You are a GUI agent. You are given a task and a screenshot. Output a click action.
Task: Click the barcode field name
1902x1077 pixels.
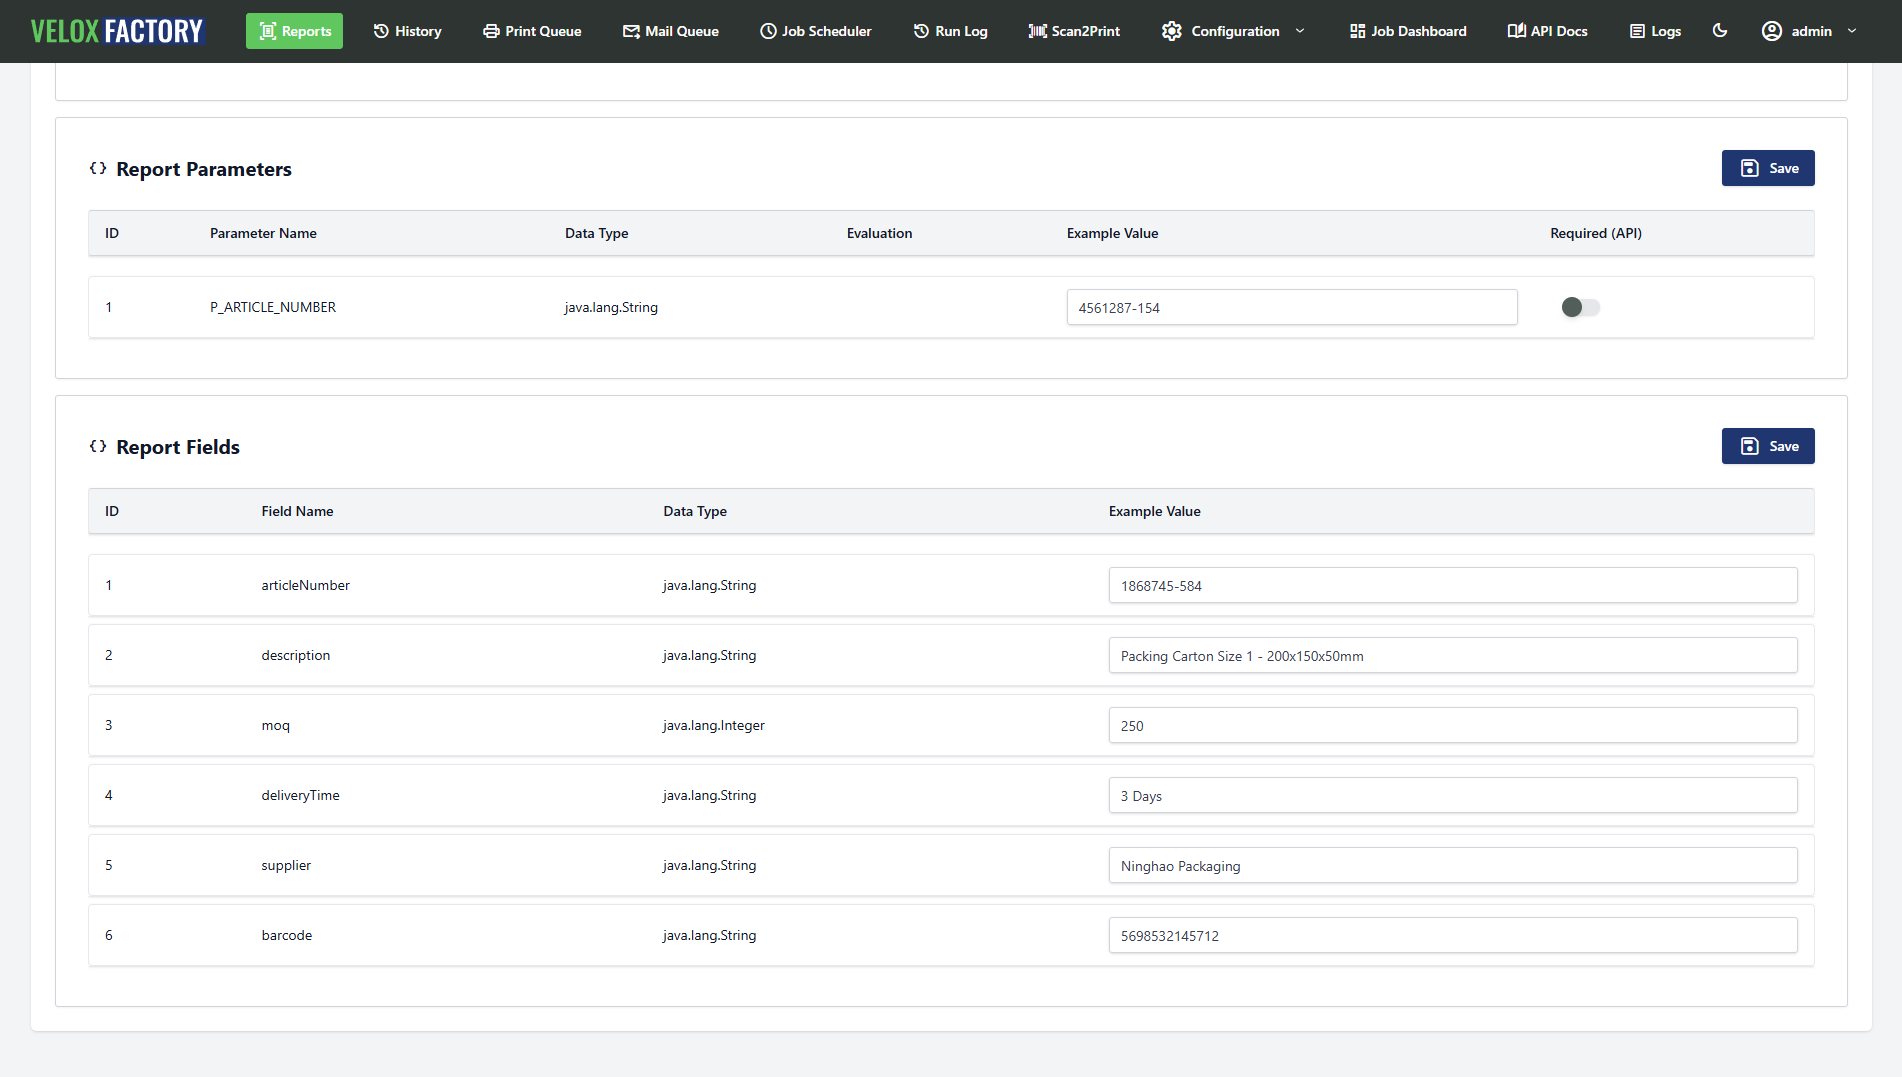[286, 935]
